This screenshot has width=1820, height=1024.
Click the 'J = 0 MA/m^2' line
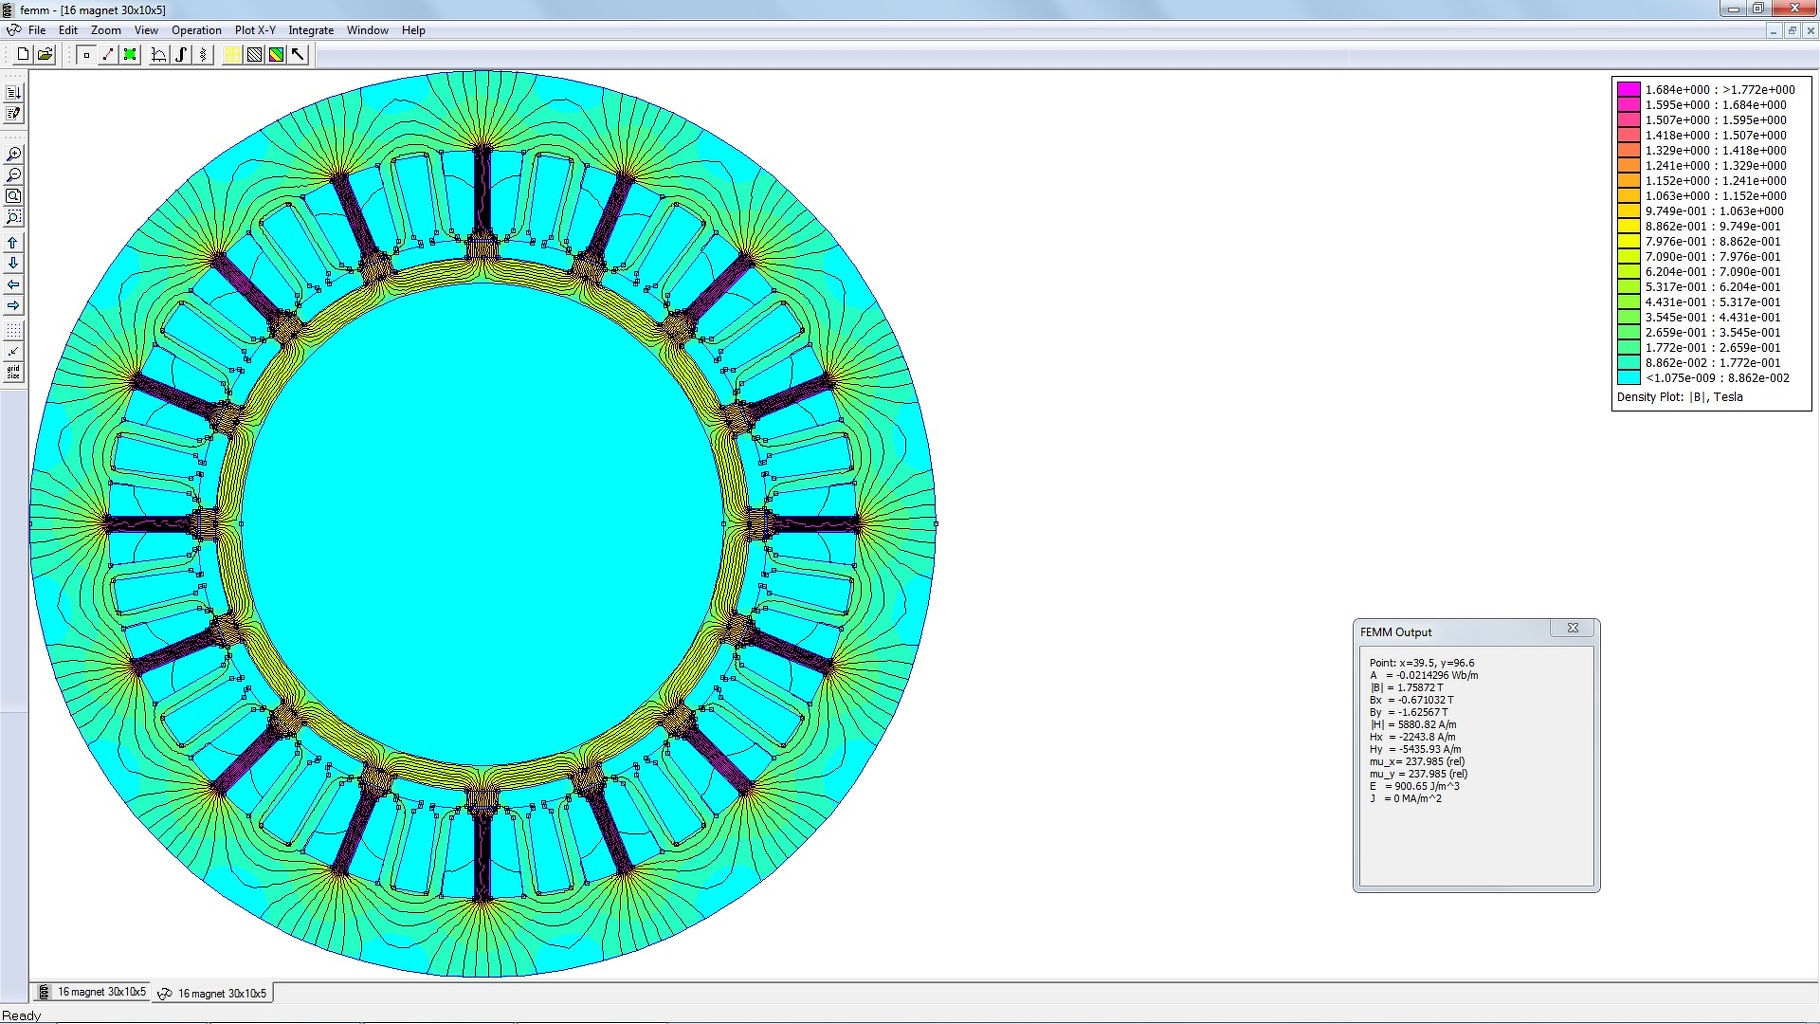(1405, 799)
